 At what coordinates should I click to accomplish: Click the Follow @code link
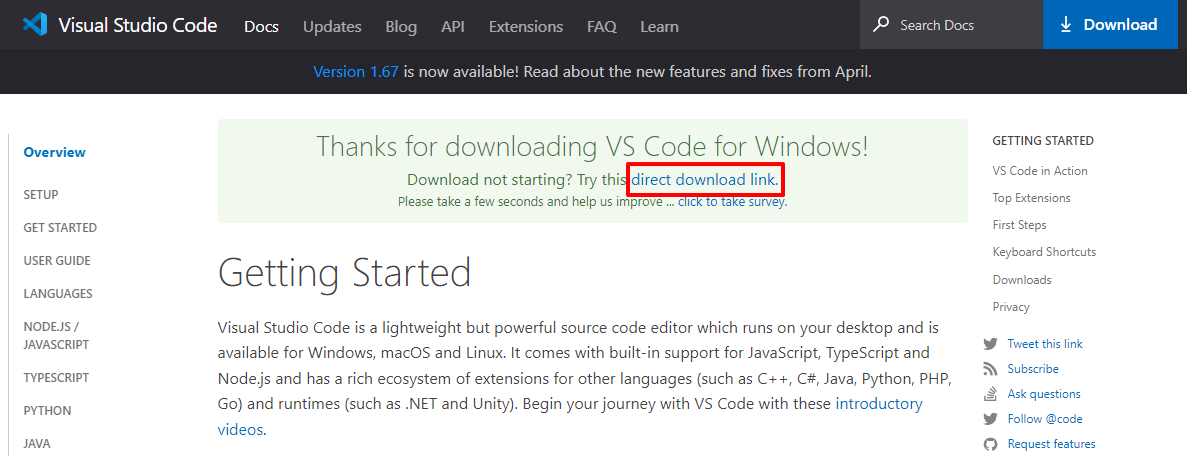click(1045, 419)
